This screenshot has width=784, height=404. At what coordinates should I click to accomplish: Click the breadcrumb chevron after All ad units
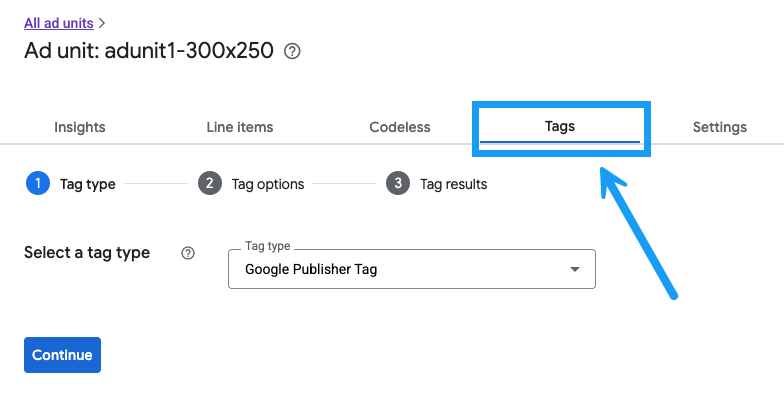point(102,23)
